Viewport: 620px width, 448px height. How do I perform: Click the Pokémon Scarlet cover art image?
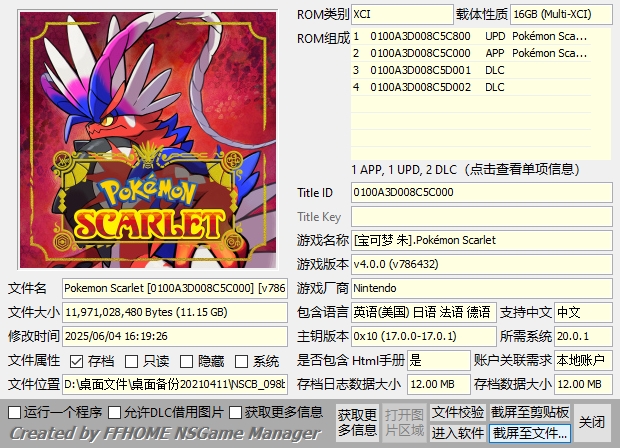coord(143,136)
